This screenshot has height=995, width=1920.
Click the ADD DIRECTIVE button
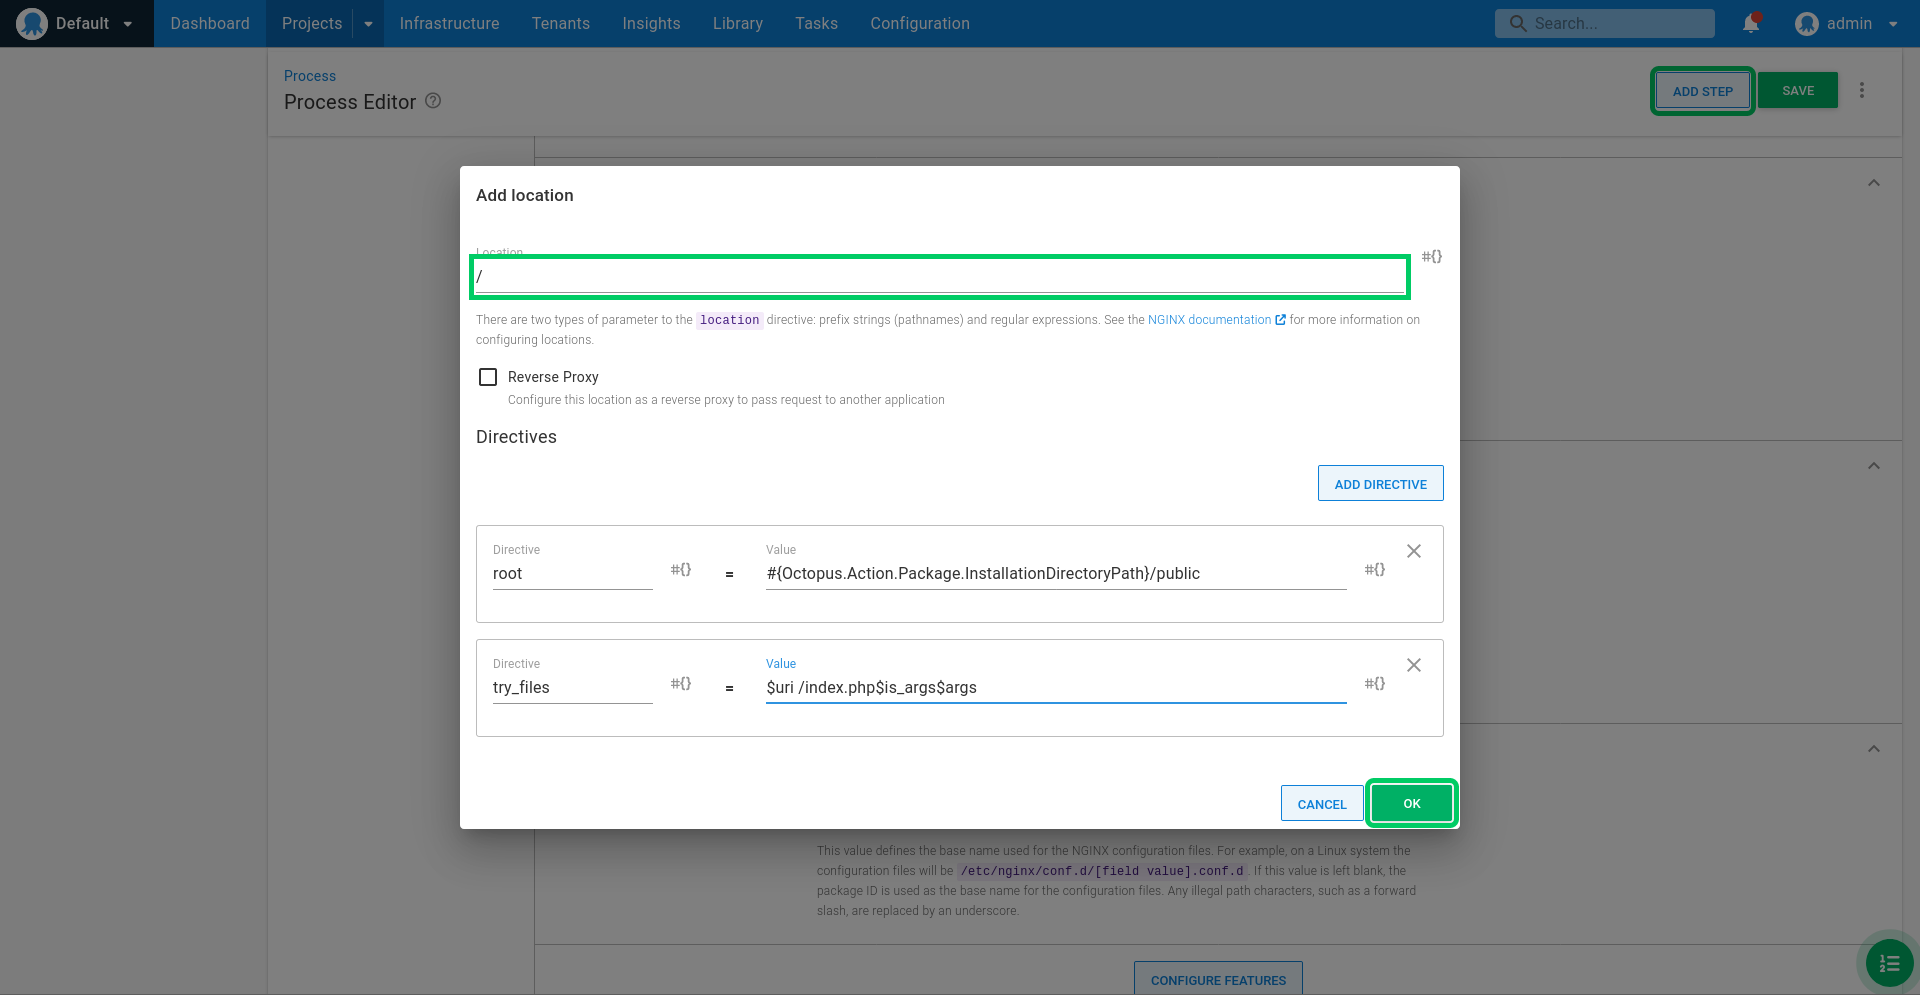(1381, 484)
